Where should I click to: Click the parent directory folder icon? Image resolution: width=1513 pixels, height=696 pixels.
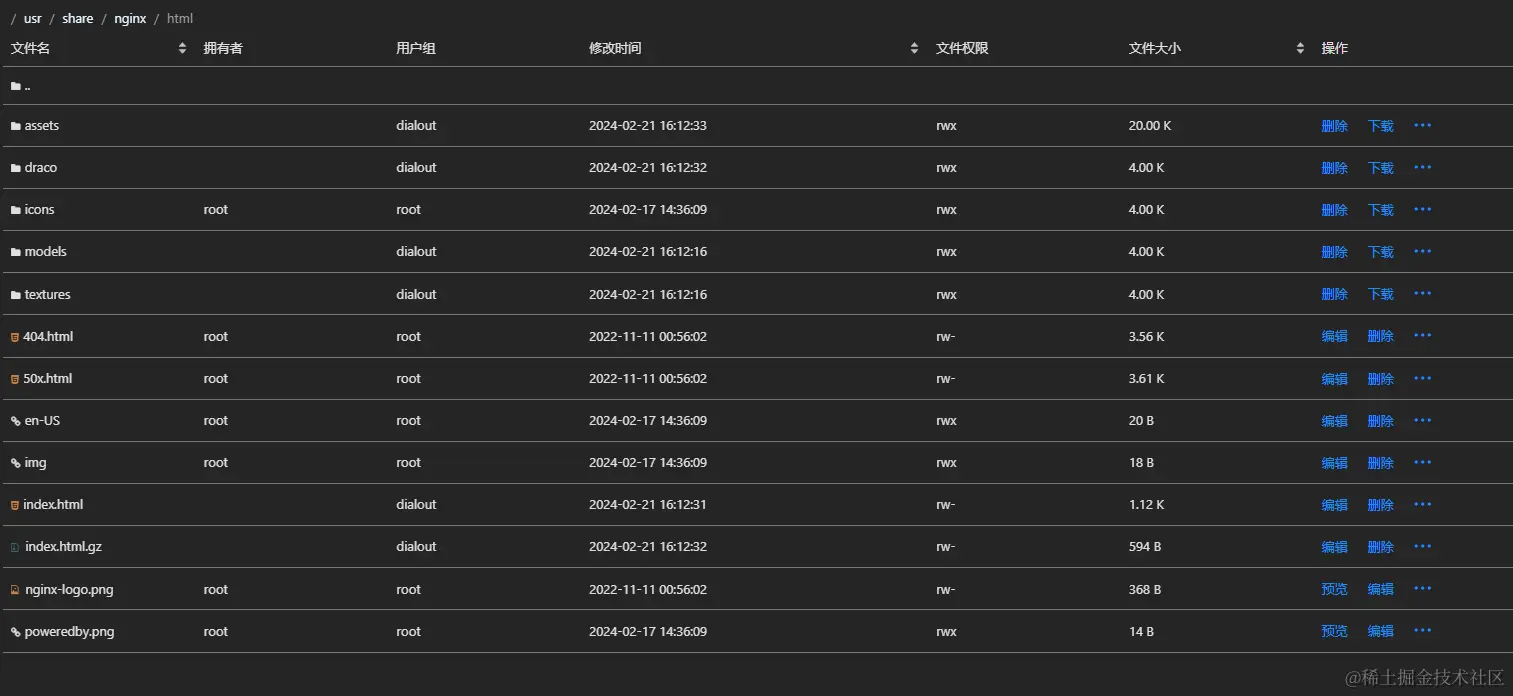15,86
